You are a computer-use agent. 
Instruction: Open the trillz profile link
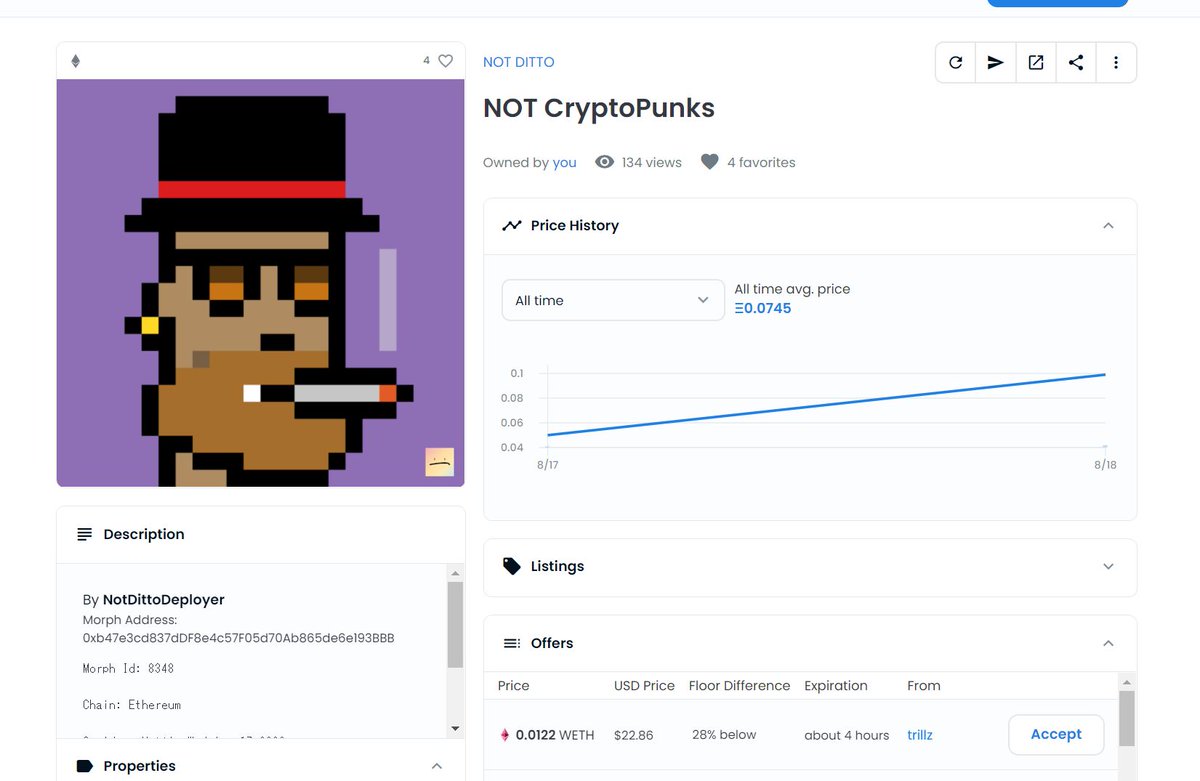point(920,735)
